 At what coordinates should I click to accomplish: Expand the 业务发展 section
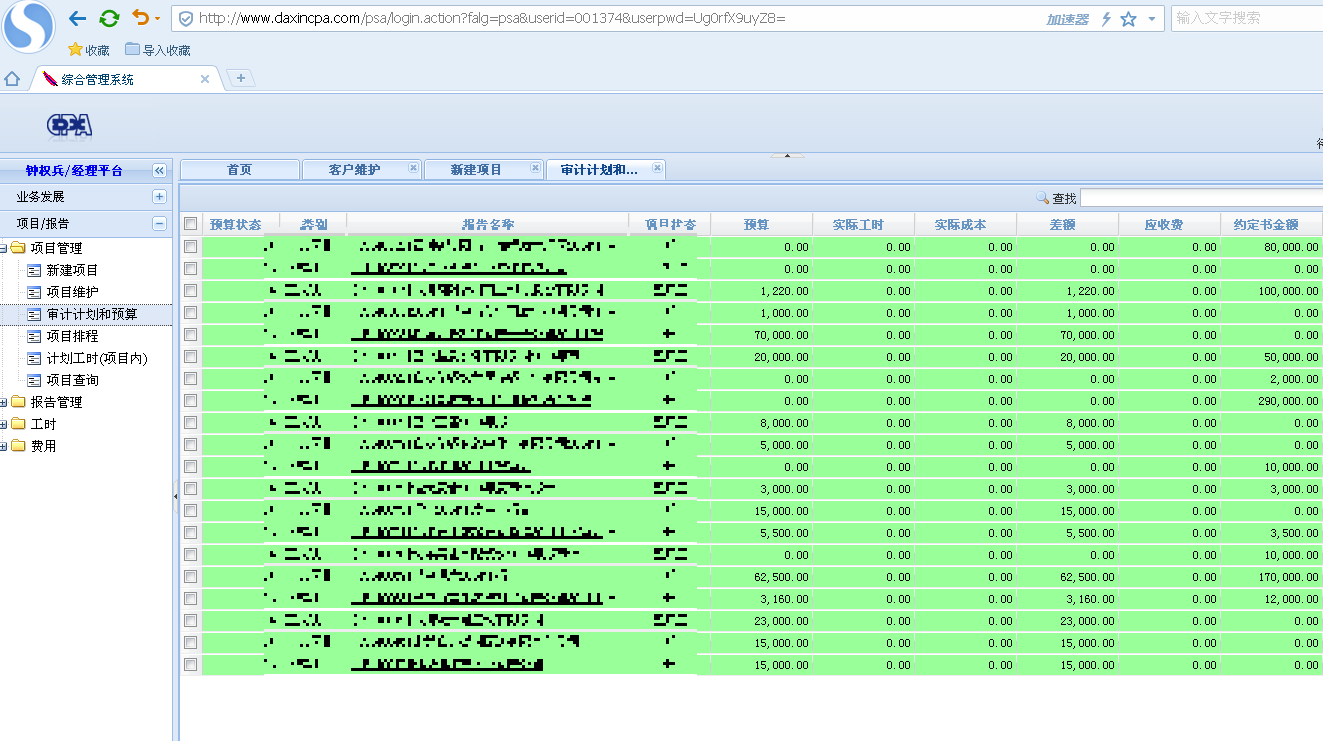tap(158, 197)
